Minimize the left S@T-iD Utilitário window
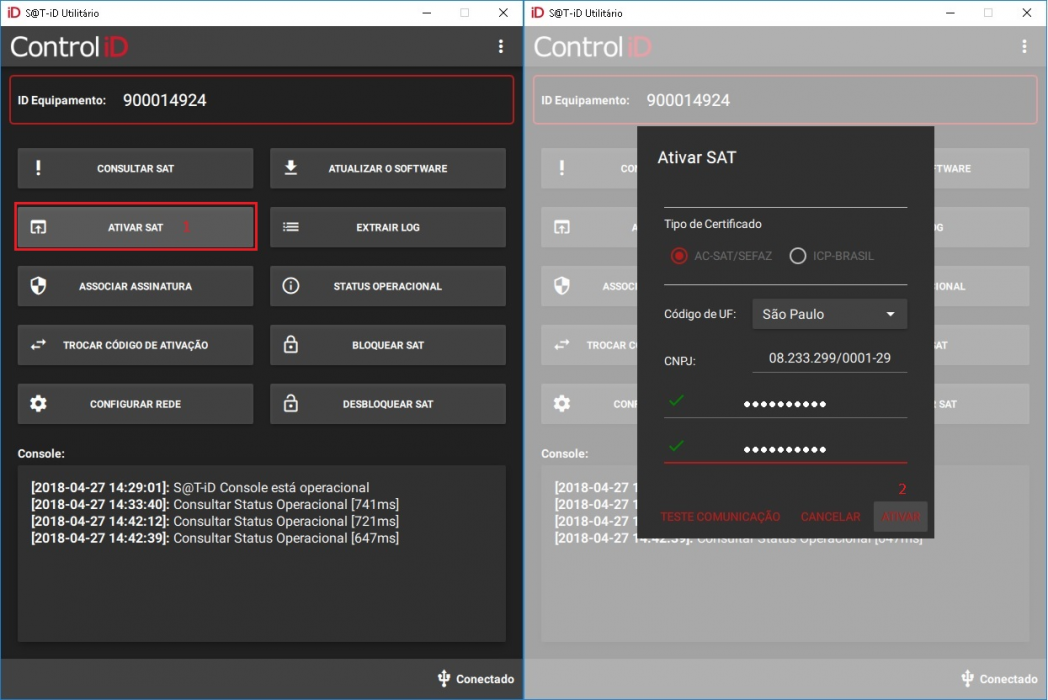The width and height of the screenshot is (1048, 700). tap(426, 13)
